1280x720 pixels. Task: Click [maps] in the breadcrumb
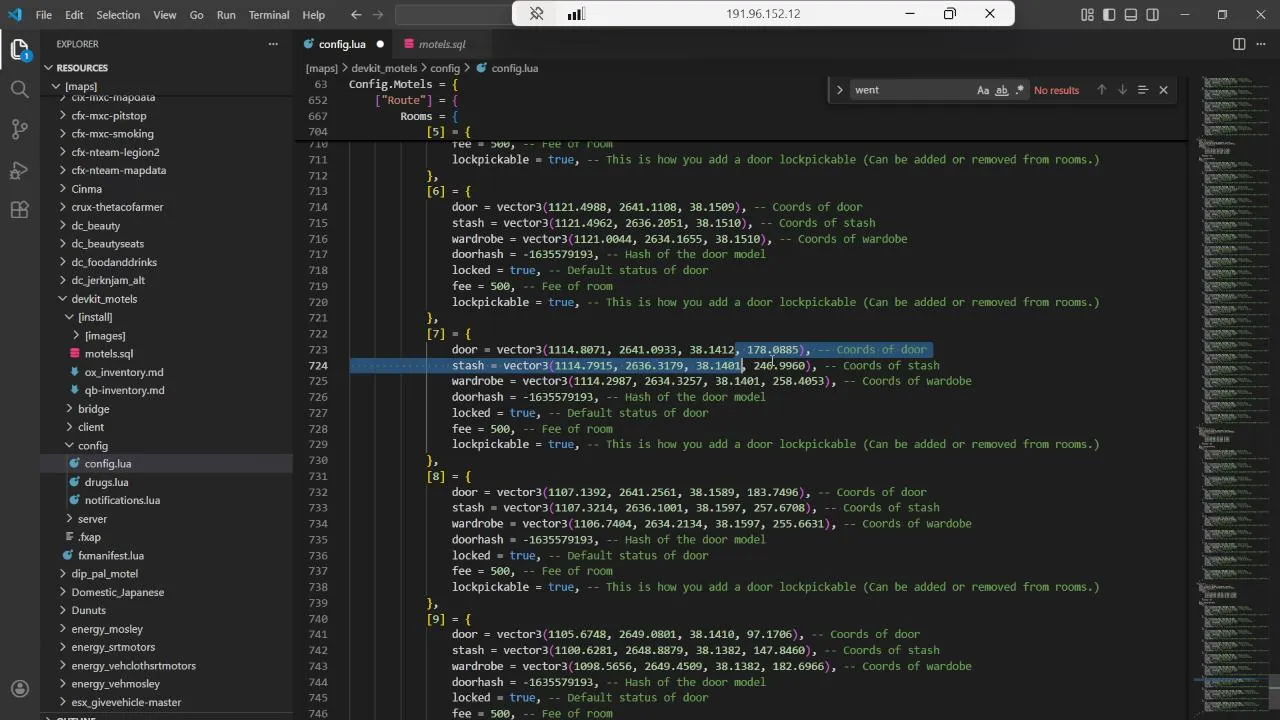click(322, 68)
